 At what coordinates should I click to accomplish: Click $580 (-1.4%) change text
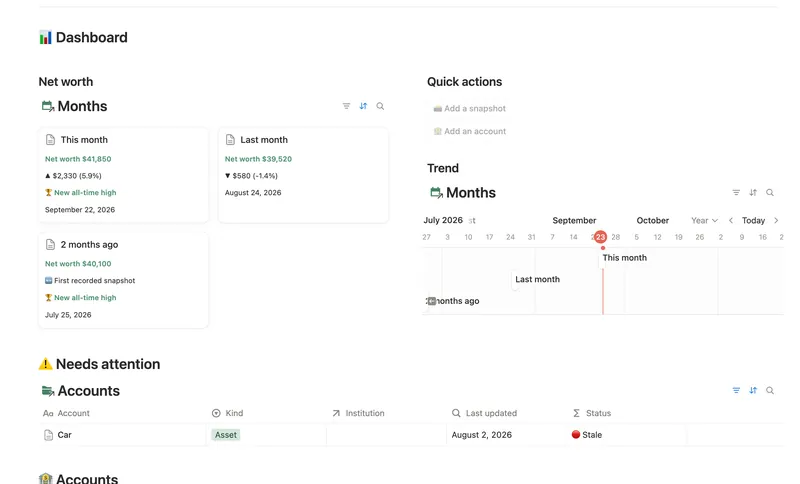pos(251,175)
